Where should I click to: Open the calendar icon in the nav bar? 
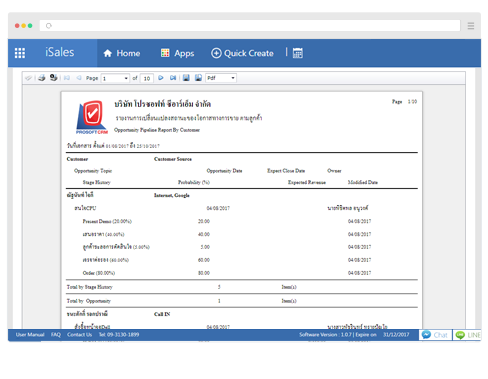(x=298, y=53)
